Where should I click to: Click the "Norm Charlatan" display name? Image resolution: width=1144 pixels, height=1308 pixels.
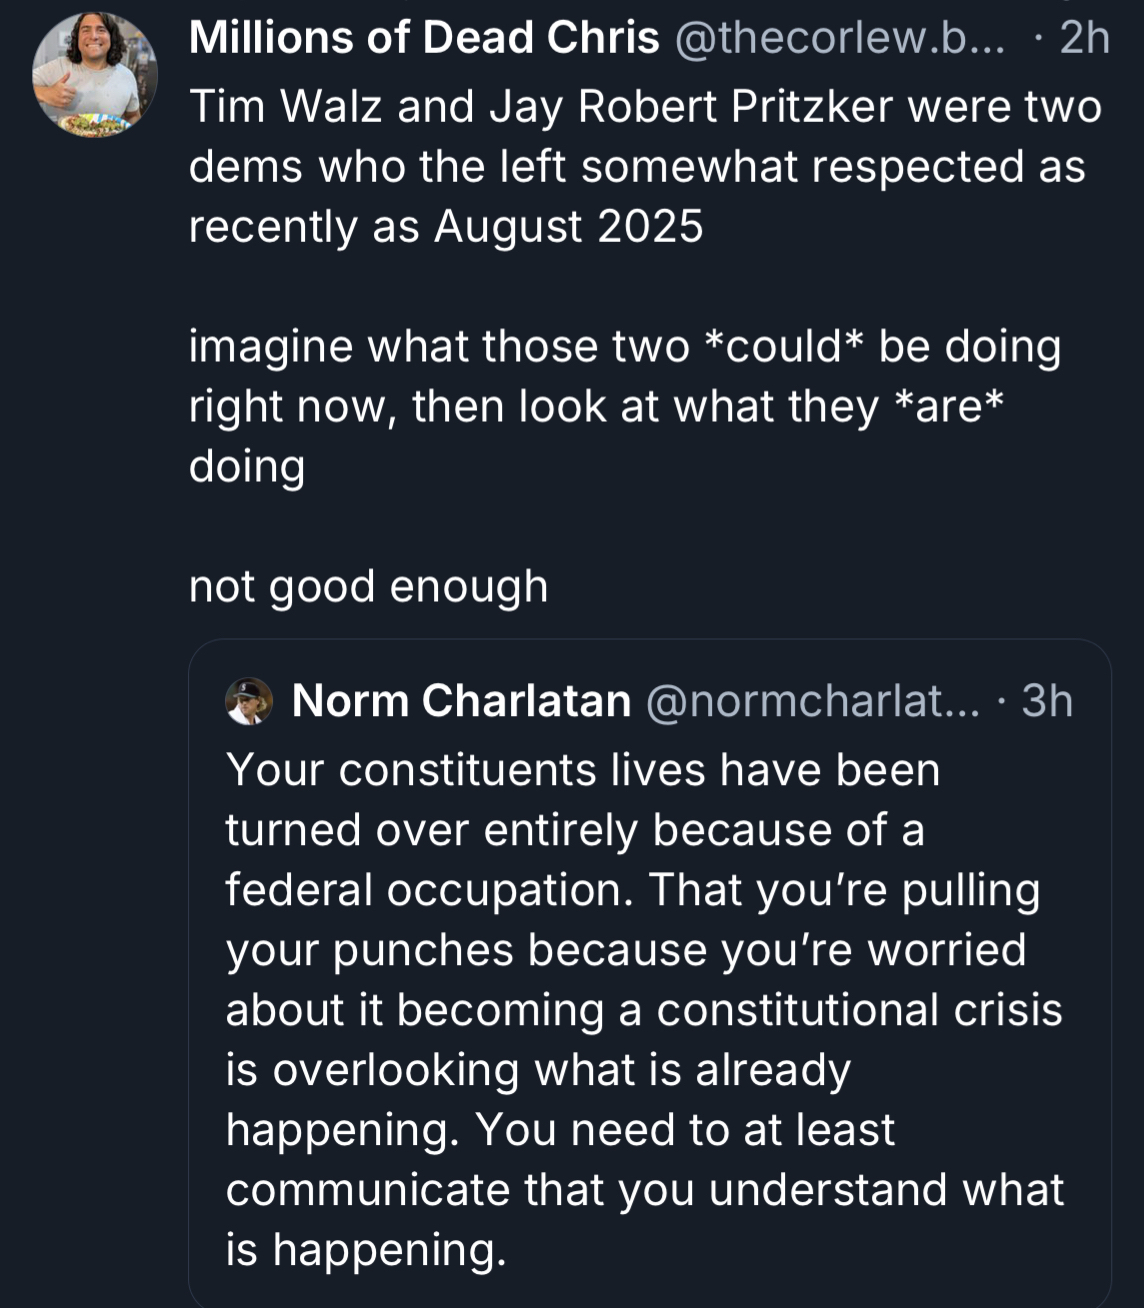pyautogui.click(x=461, y=701)
